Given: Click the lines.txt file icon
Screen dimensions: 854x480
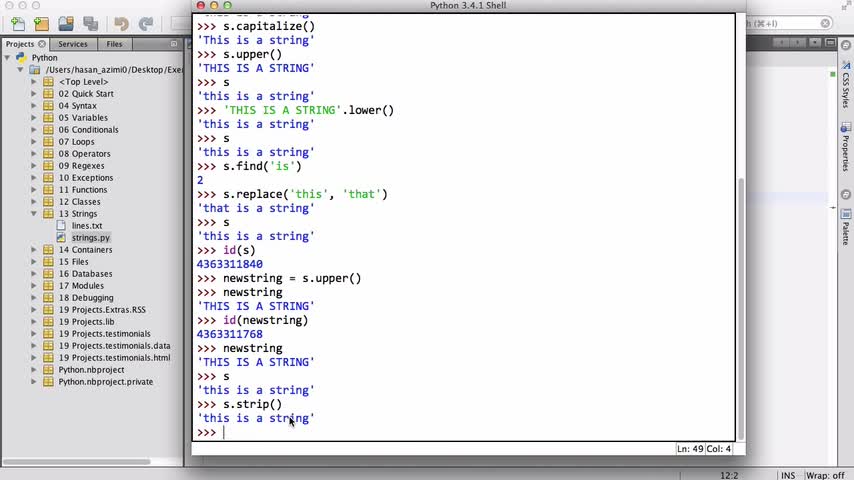Looking at the screenshot, I should tap(61, 226).
